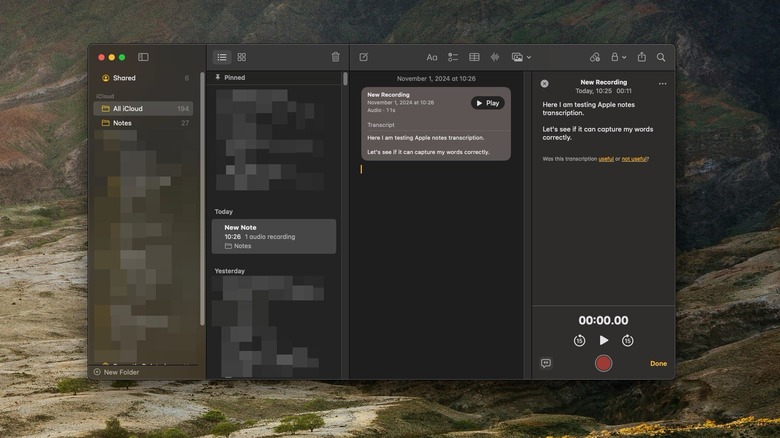Click the red record button
Viewport: 780px width, 438px height.
[x=603, y=363]
